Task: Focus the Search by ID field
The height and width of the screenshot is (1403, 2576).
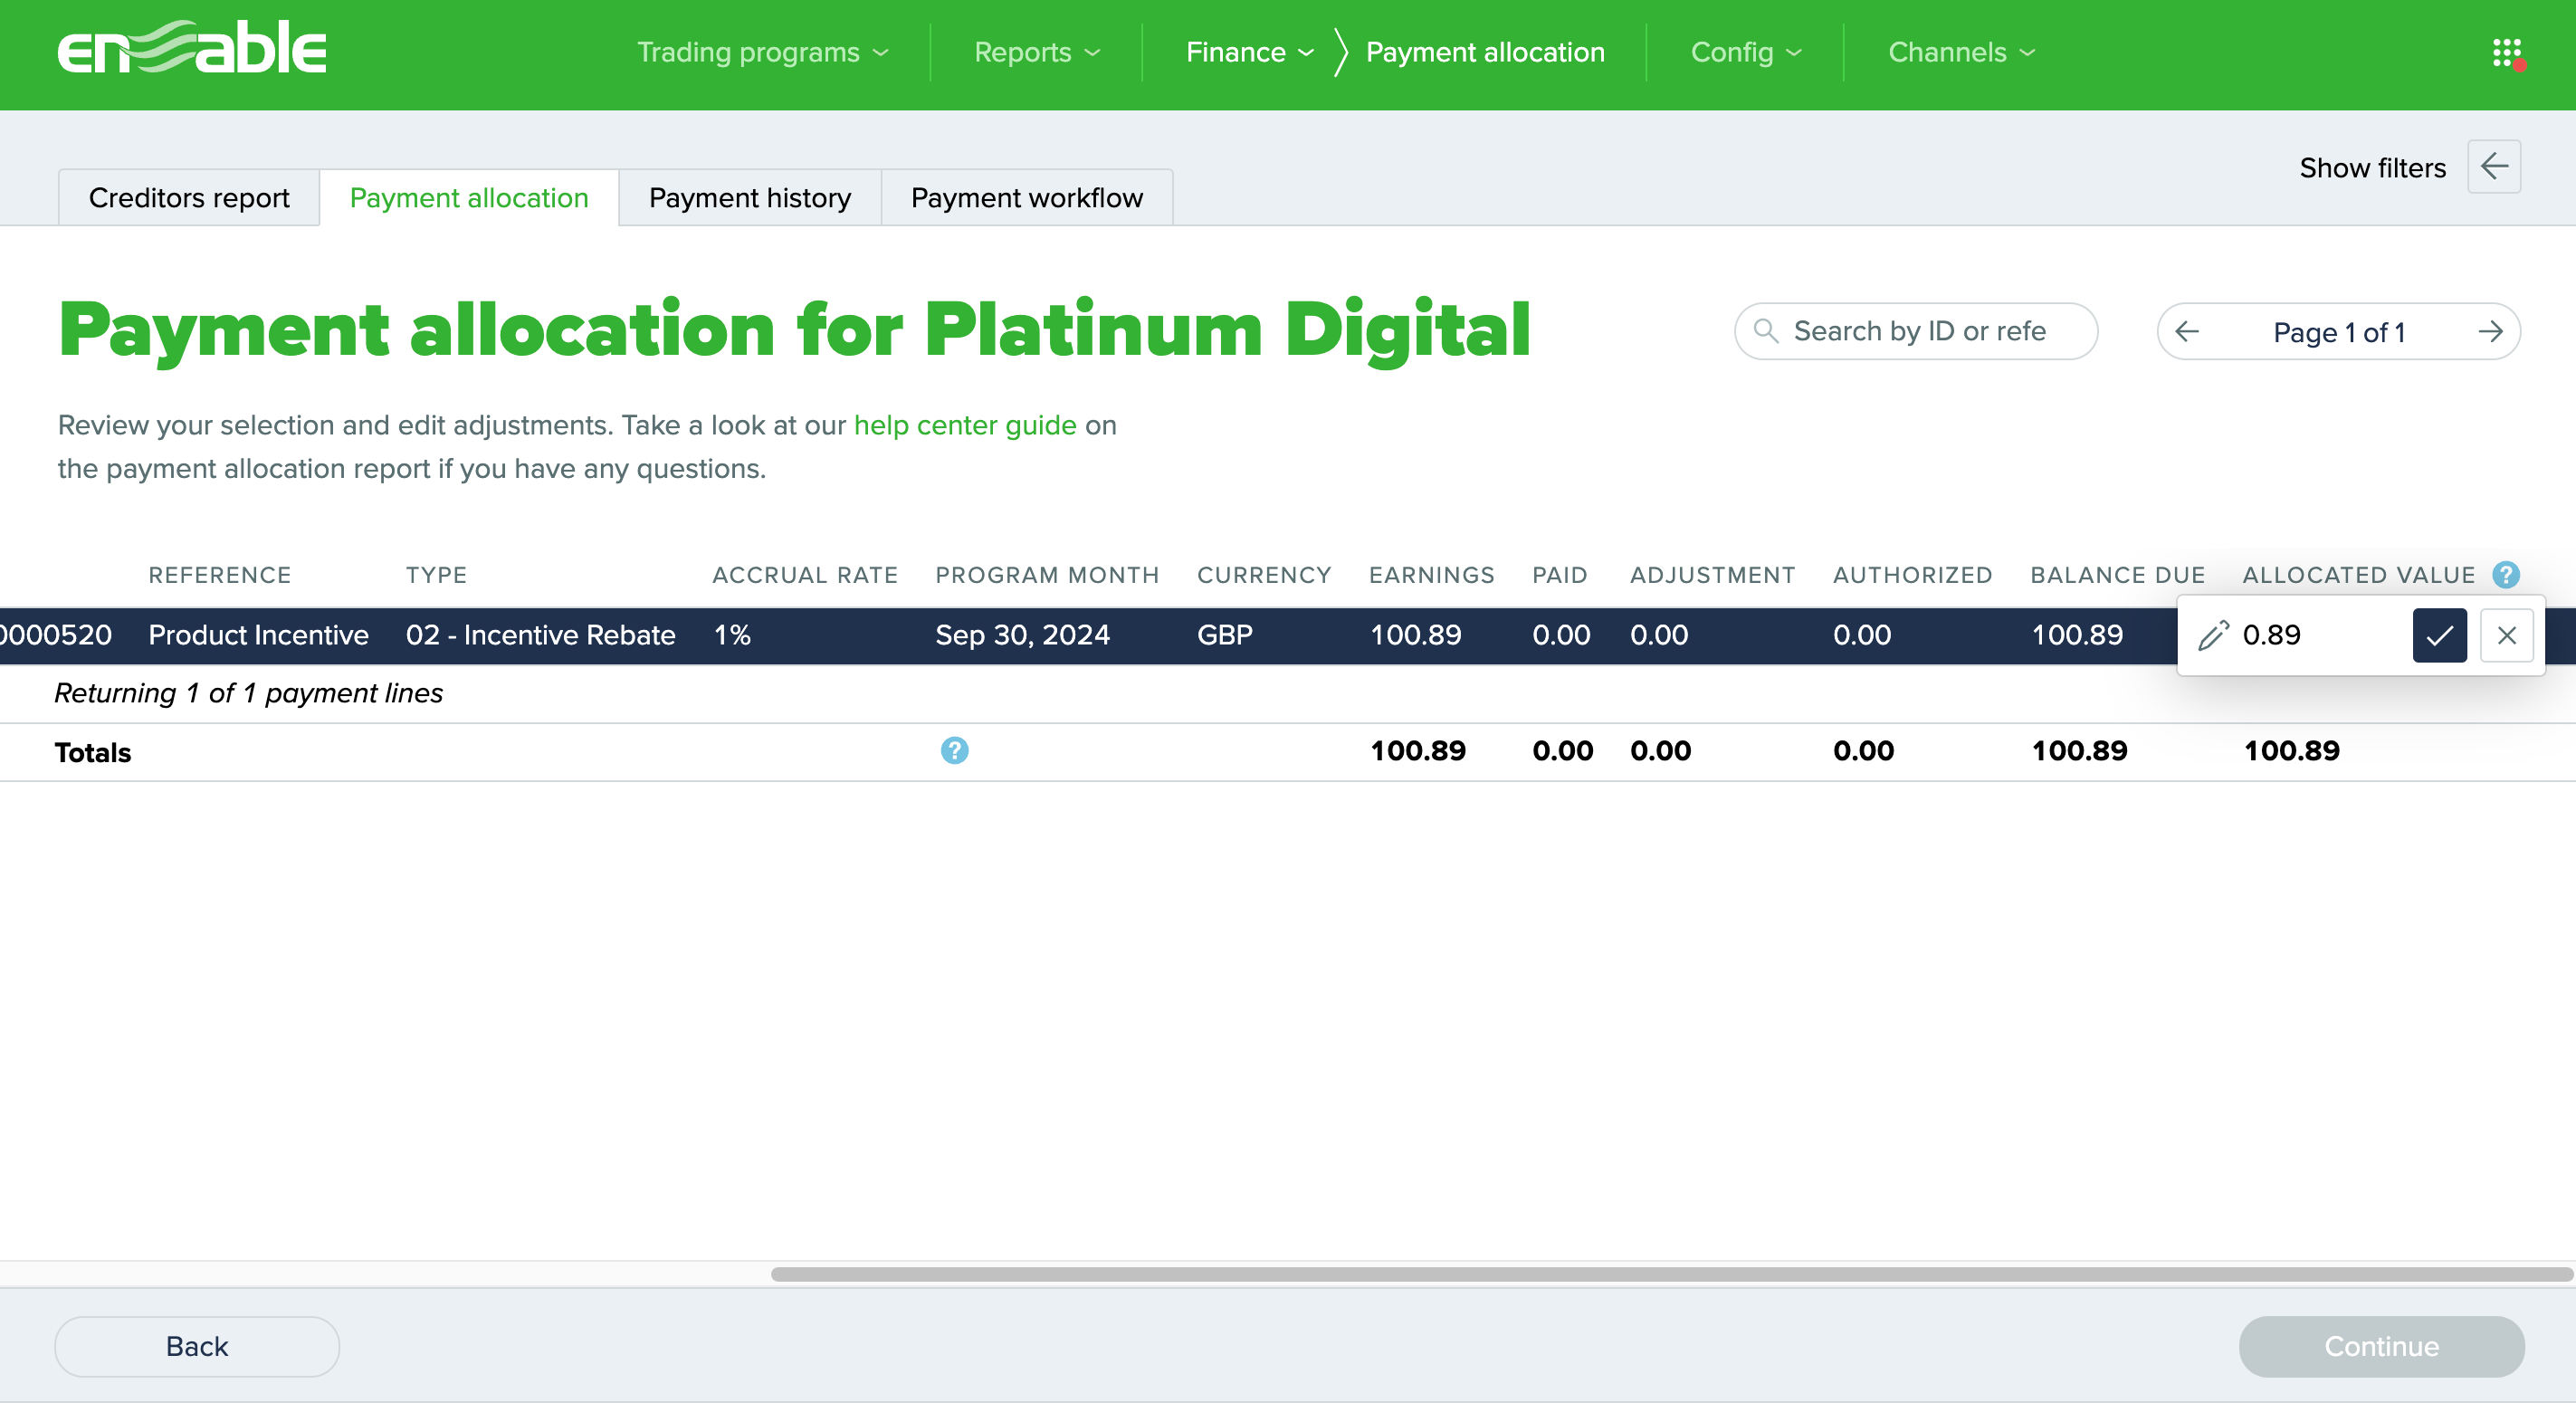Action: (1916, 331)
